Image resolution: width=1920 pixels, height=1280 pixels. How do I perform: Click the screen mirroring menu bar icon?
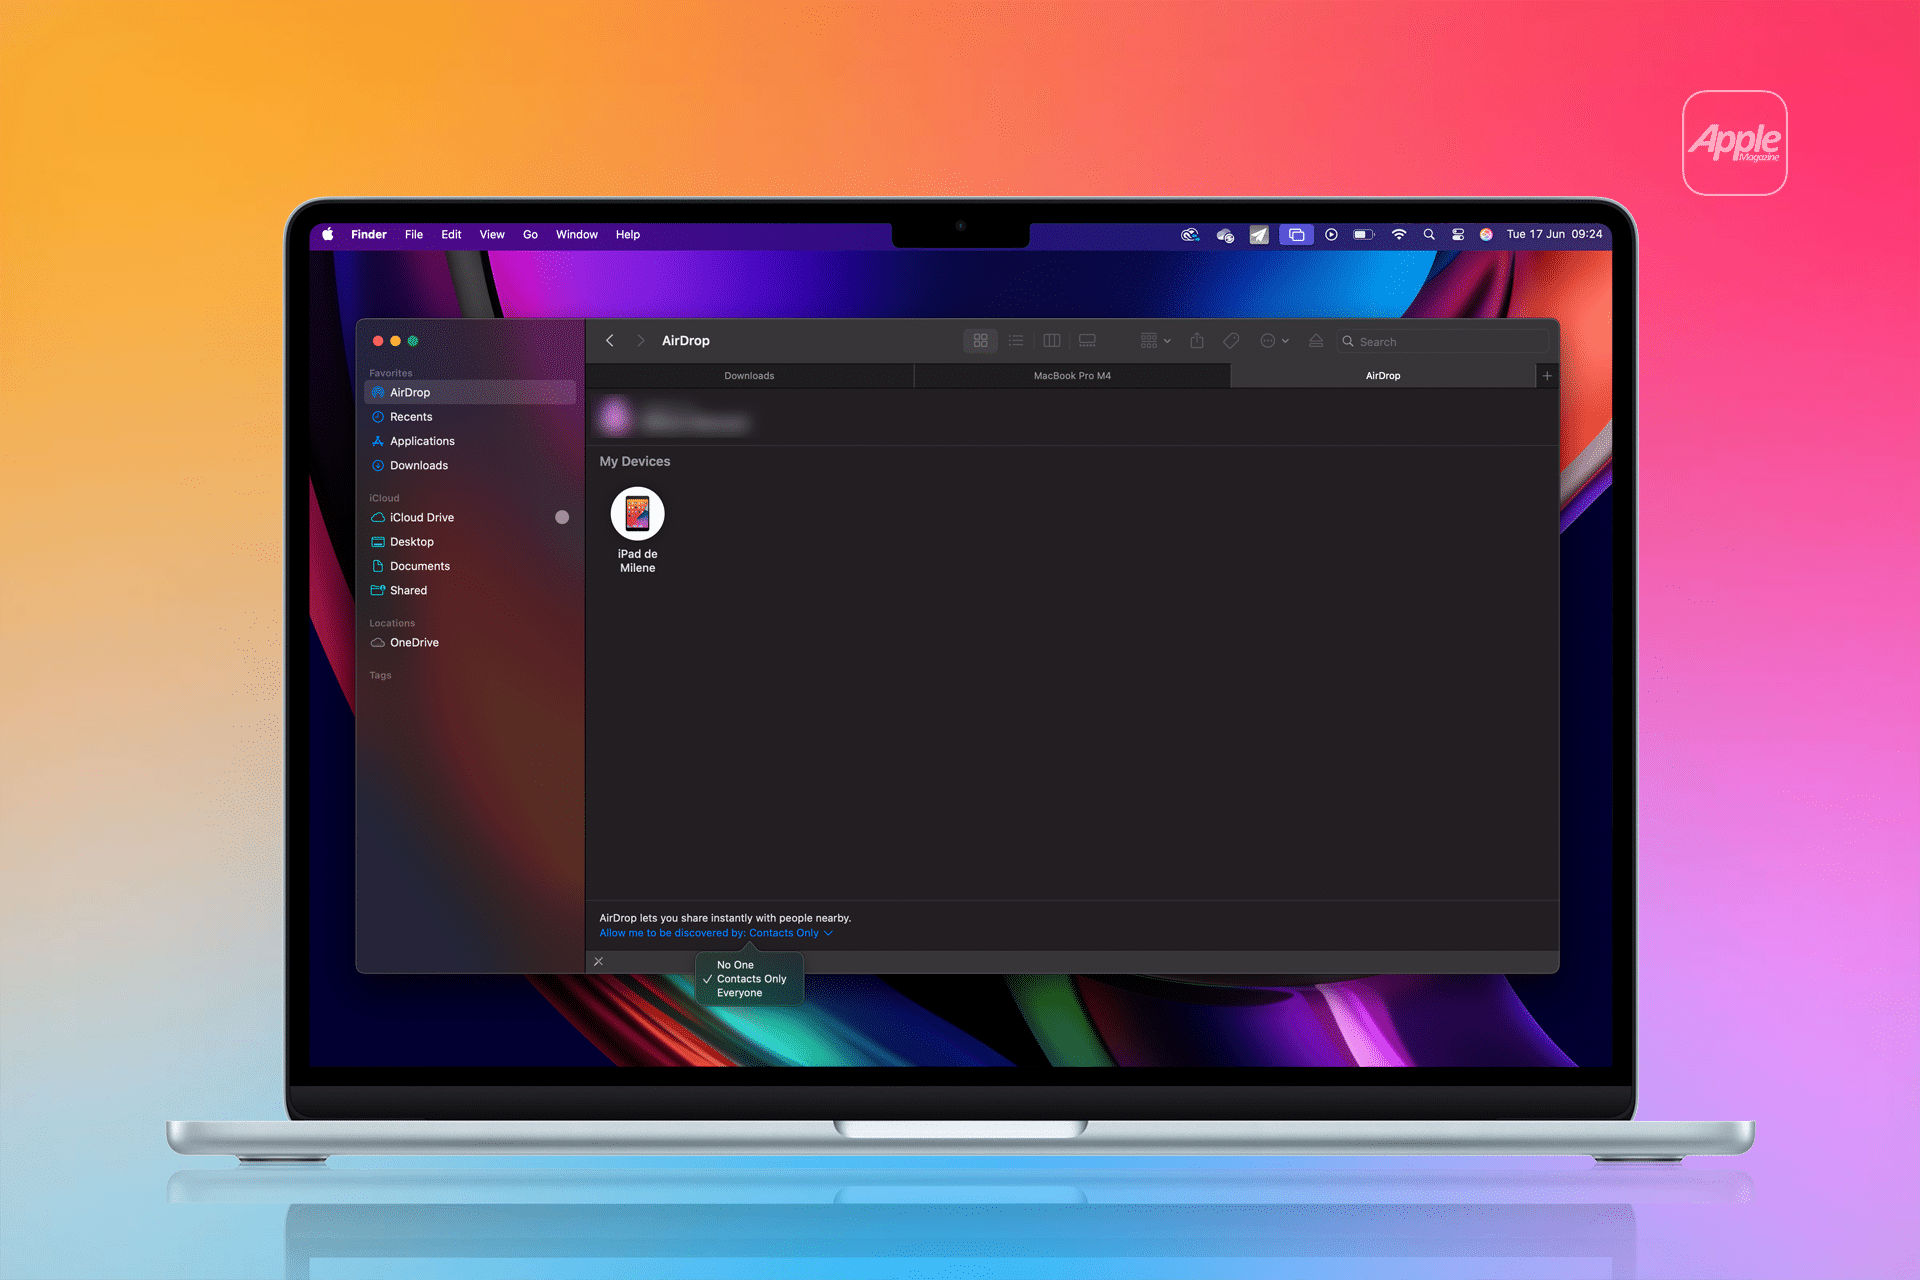tap(1296, 234)
